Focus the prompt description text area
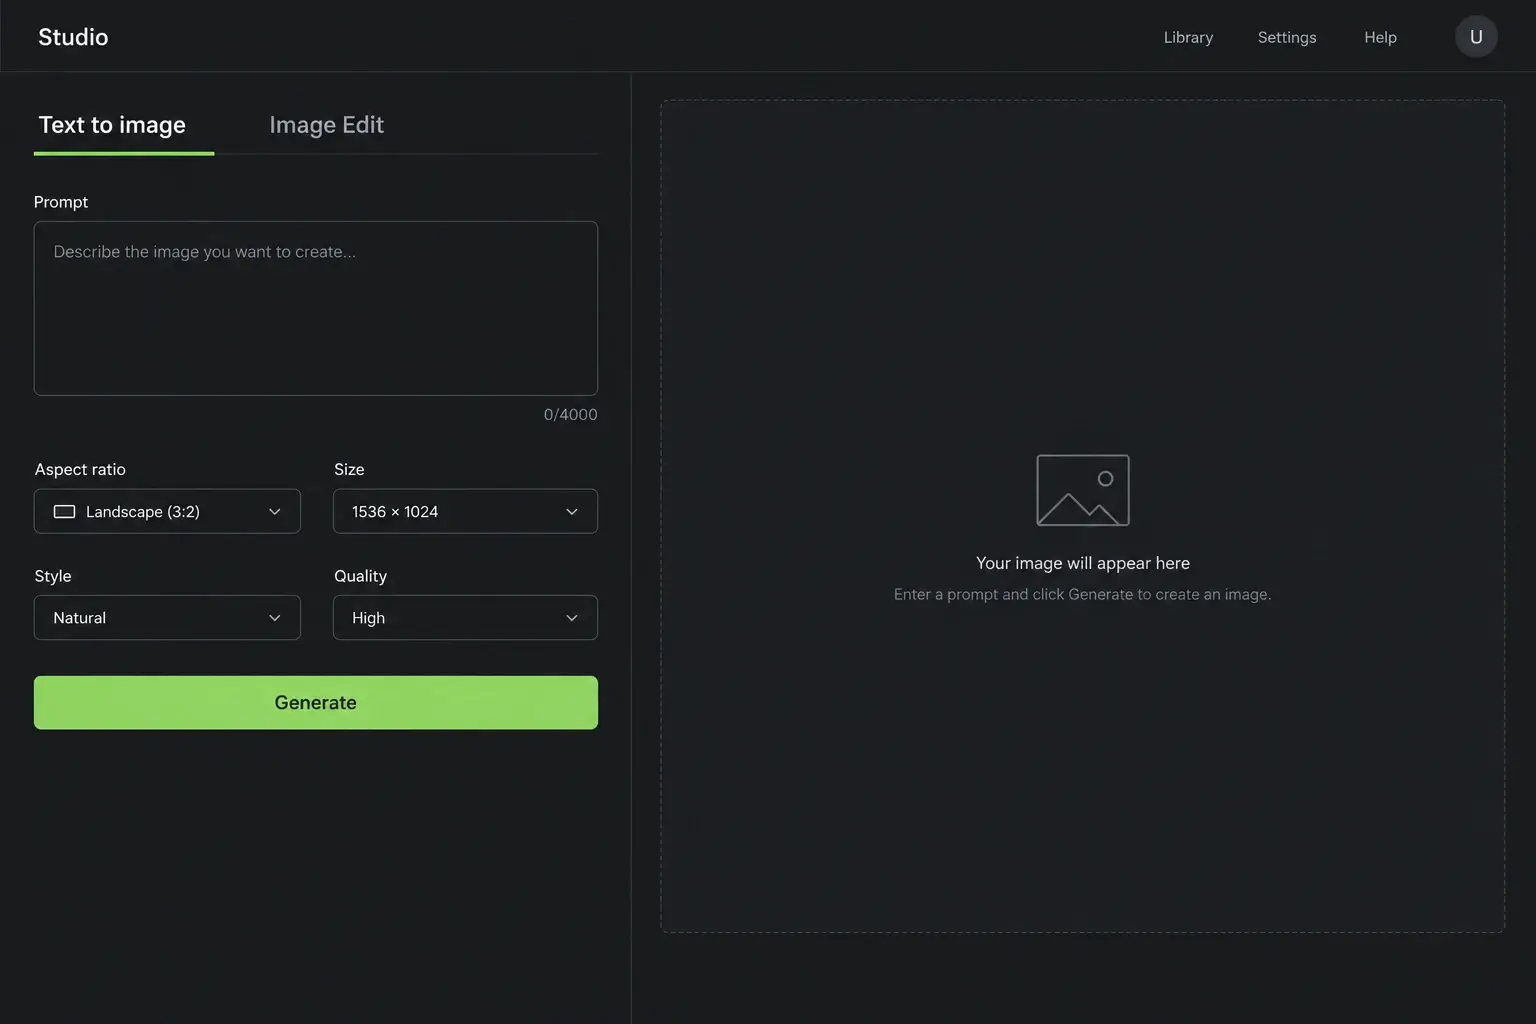 tap(316, 308)
